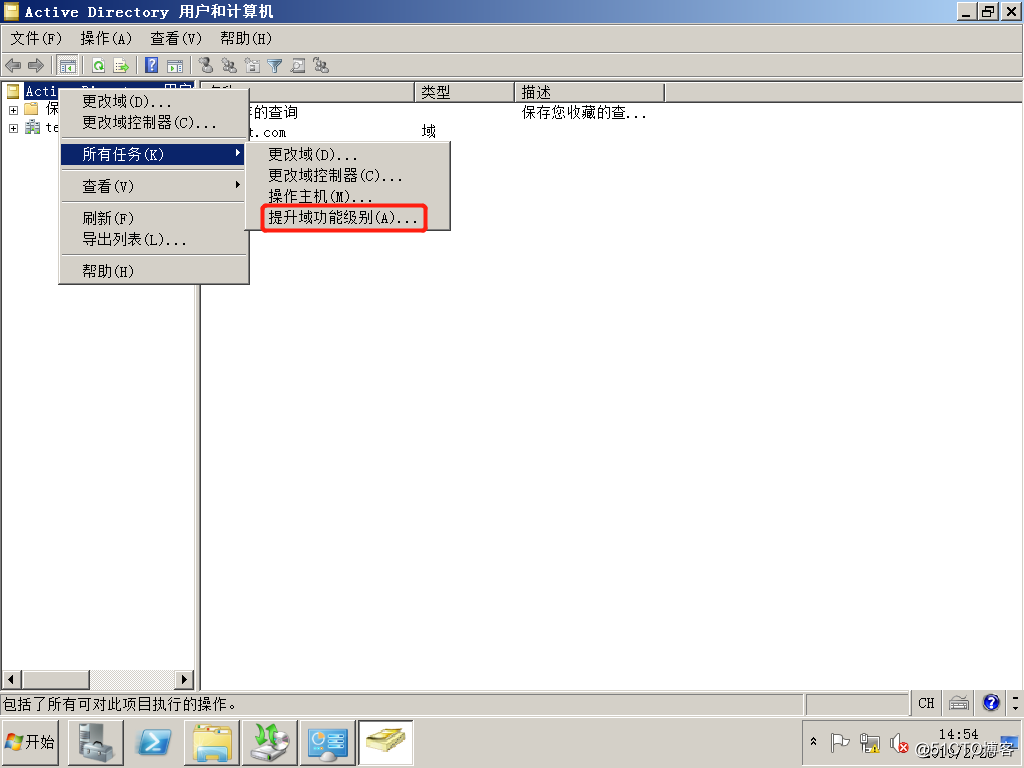Choose 帮助(H) in the context menu

(x=153, y=271)
